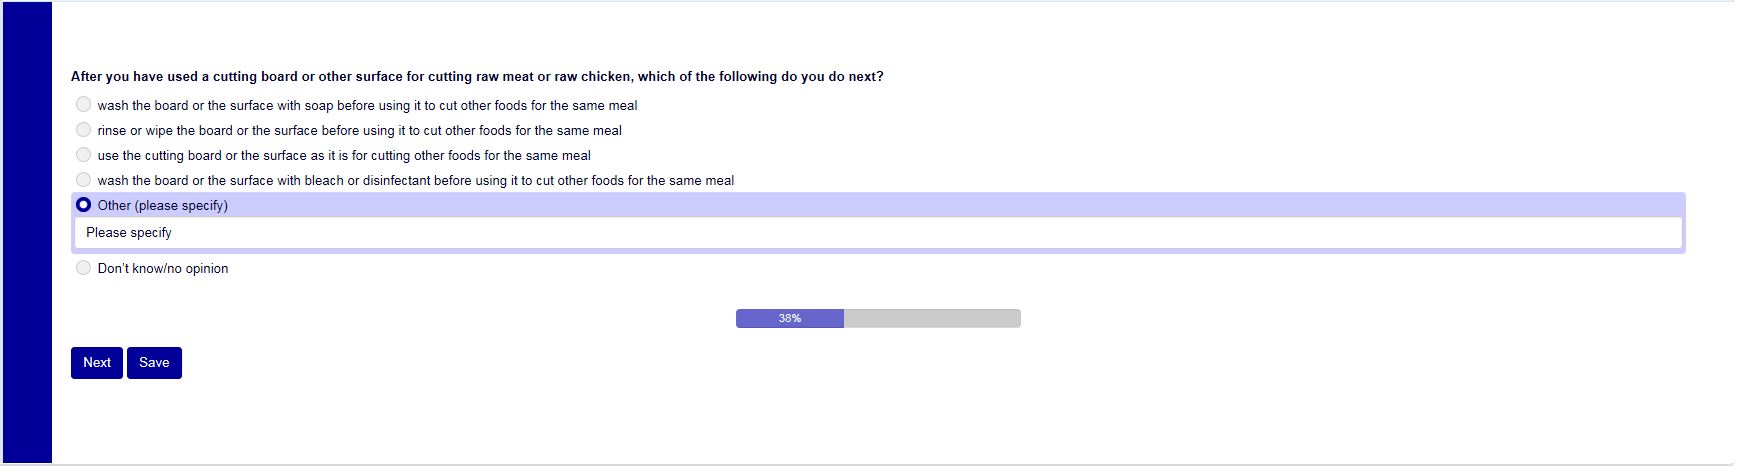Click the filled 38% part of the progress bar

[x=789, y=318]
